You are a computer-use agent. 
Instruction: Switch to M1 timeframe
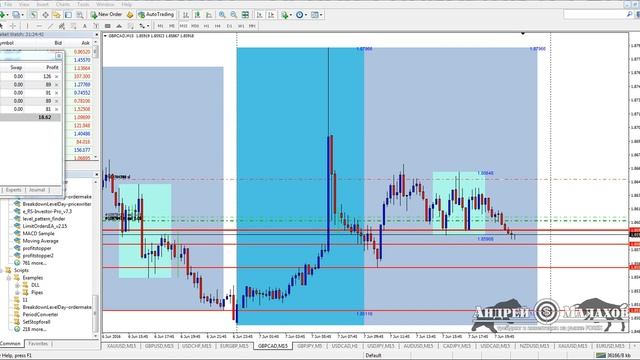tap(160, 26)
